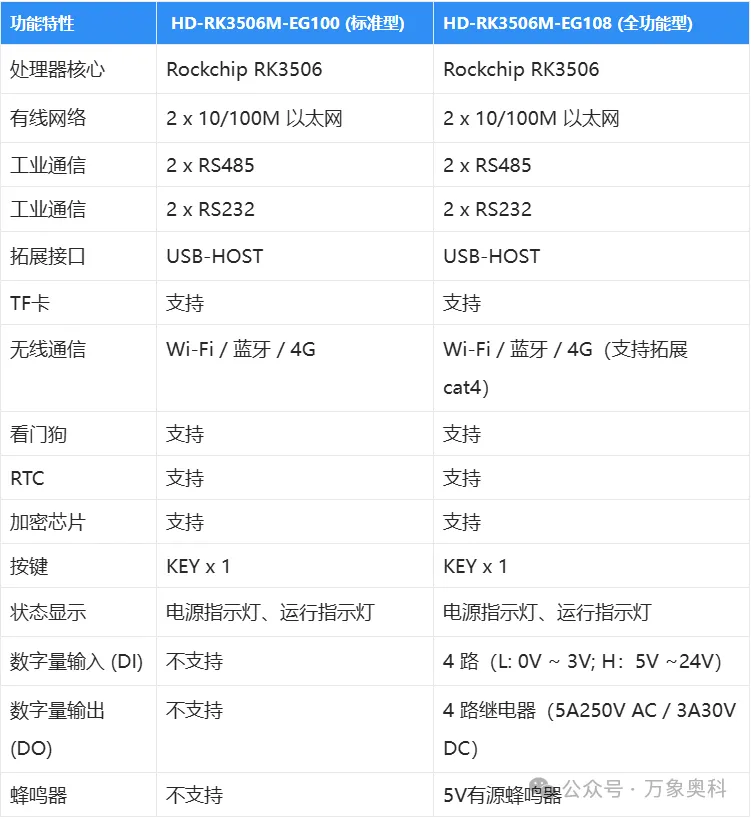The height and width of the screenshot is (819, 751).
Task: Click the 有线网络 row label
Action: 48,118
